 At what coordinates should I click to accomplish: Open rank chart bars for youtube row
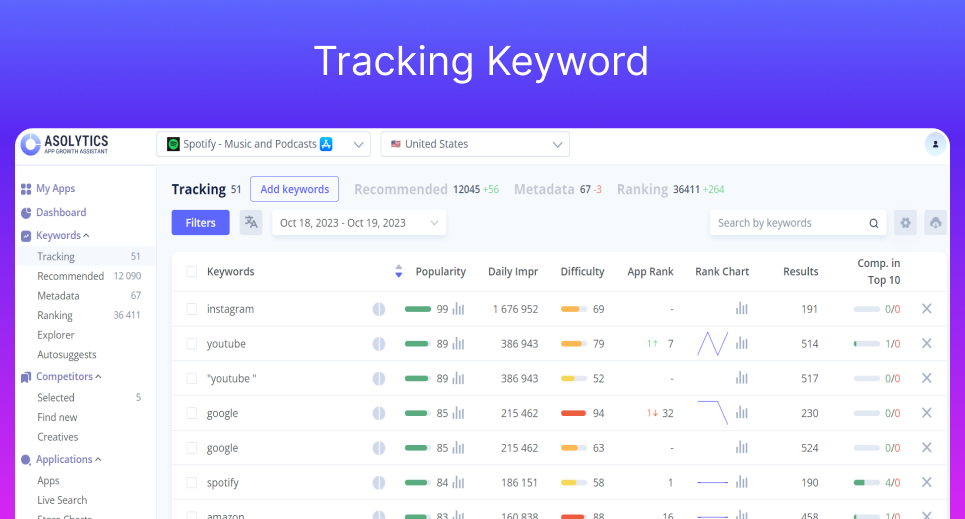point(742,343)
